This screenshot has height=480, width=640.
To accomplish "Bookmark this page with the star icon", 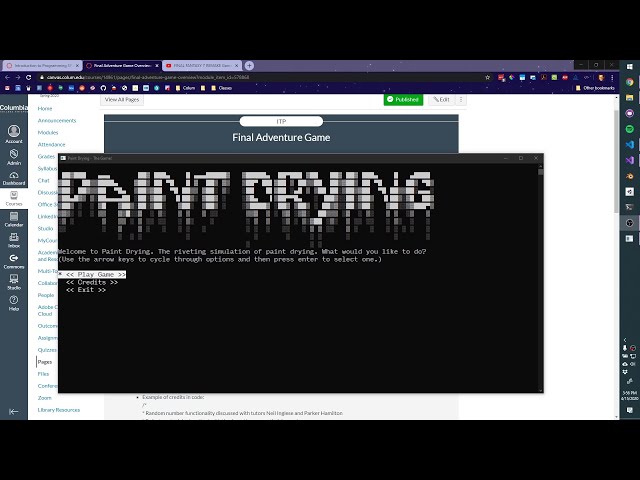I will tap(487, 77).
